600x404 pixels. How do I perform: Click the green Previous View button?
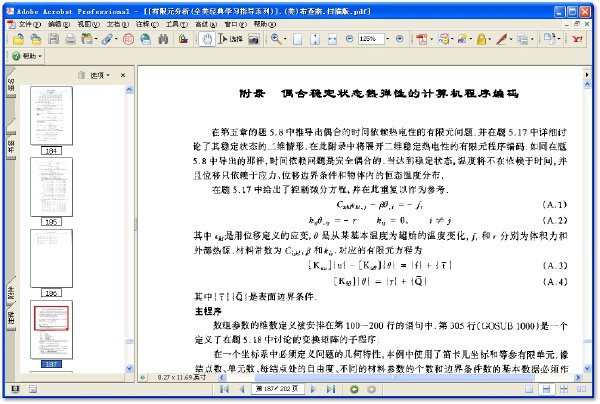(354, 389)
